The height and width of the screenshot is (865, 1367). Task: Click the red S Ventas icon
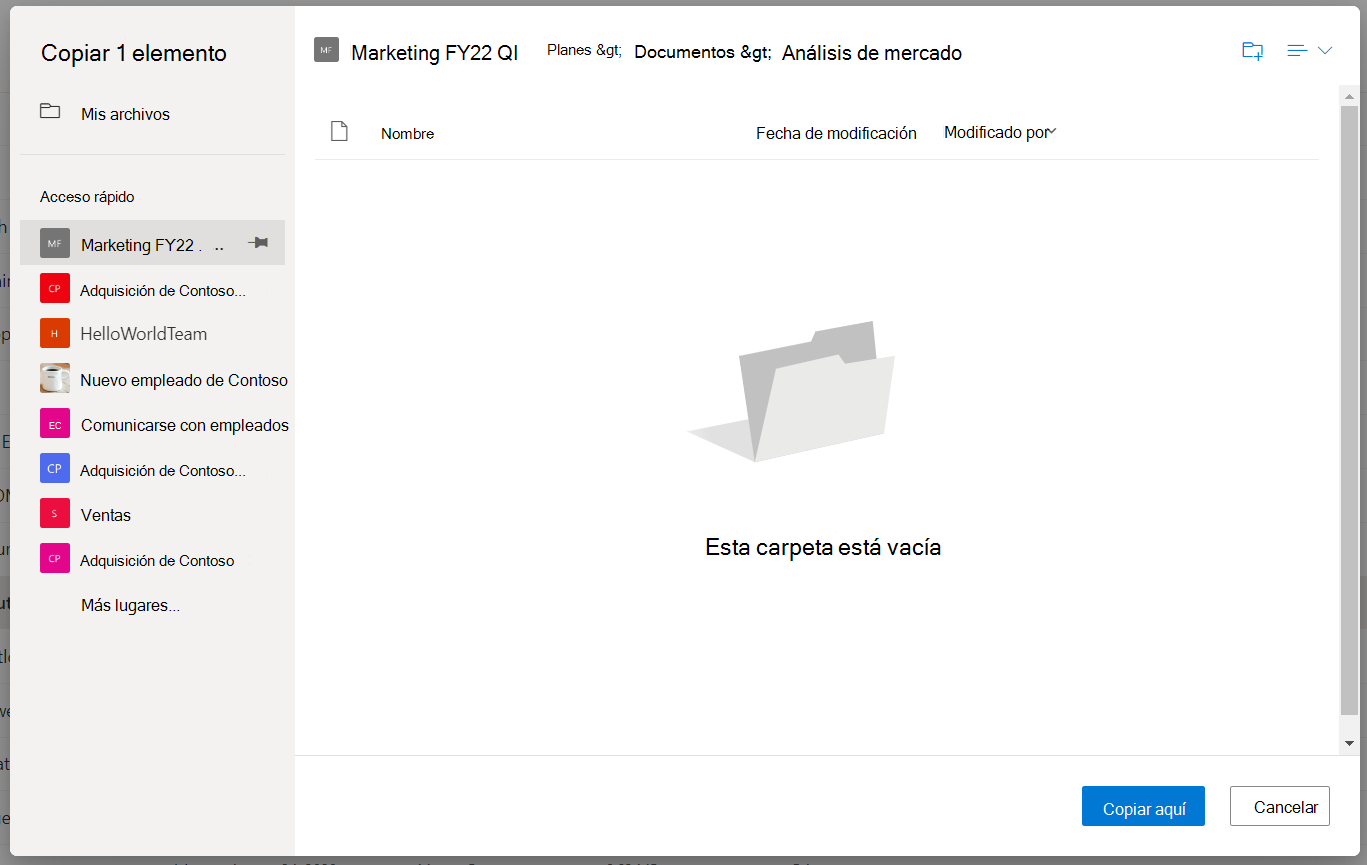click(55, 514)
